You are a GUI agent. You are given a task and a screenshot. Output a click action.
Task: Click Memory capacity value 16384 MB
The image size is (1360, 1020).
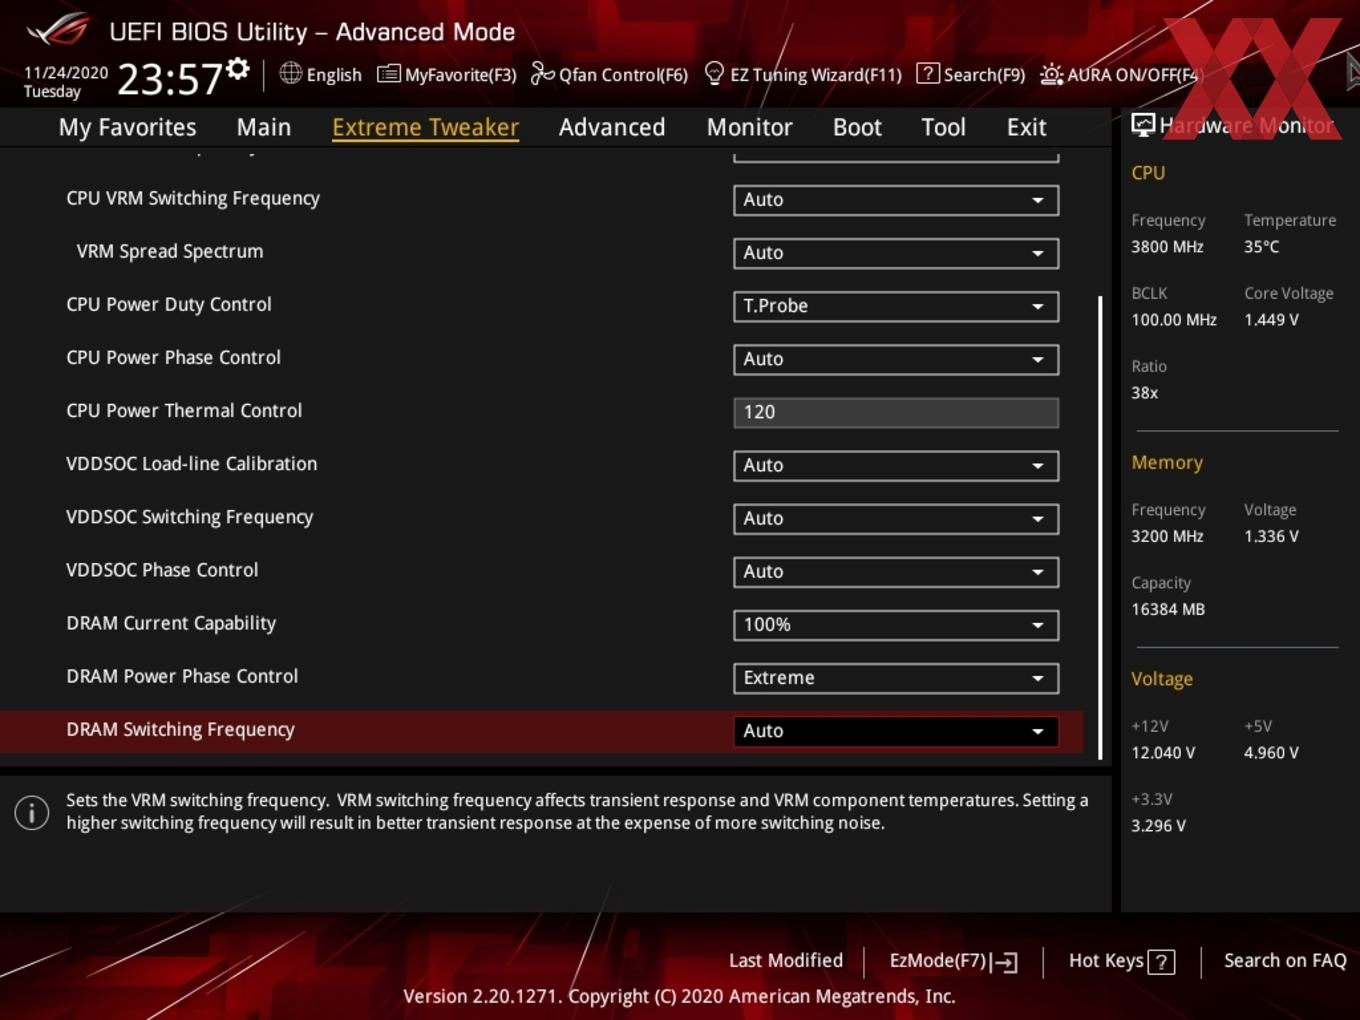click(1168, 609)
